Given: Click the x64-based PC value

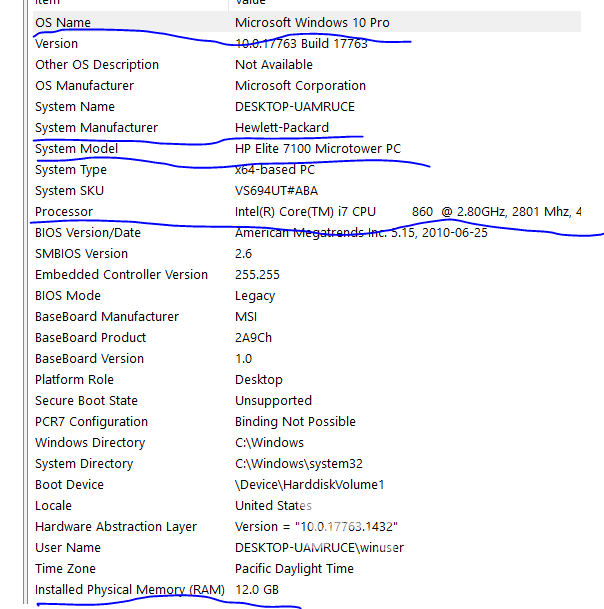Looking at the screenshot, I should (x=274, y=169).
